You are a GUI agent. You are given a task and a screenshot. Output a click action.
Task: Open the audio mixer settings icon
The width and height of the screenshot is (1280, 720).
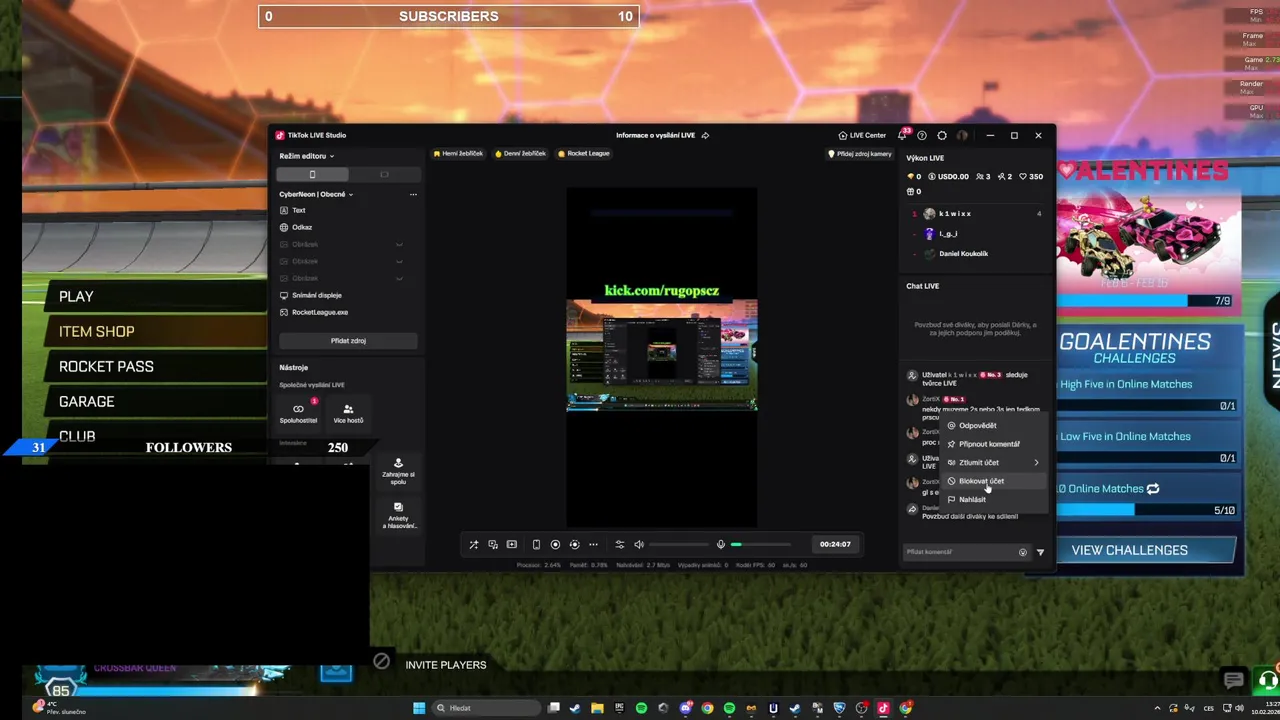tap(619, 544)
